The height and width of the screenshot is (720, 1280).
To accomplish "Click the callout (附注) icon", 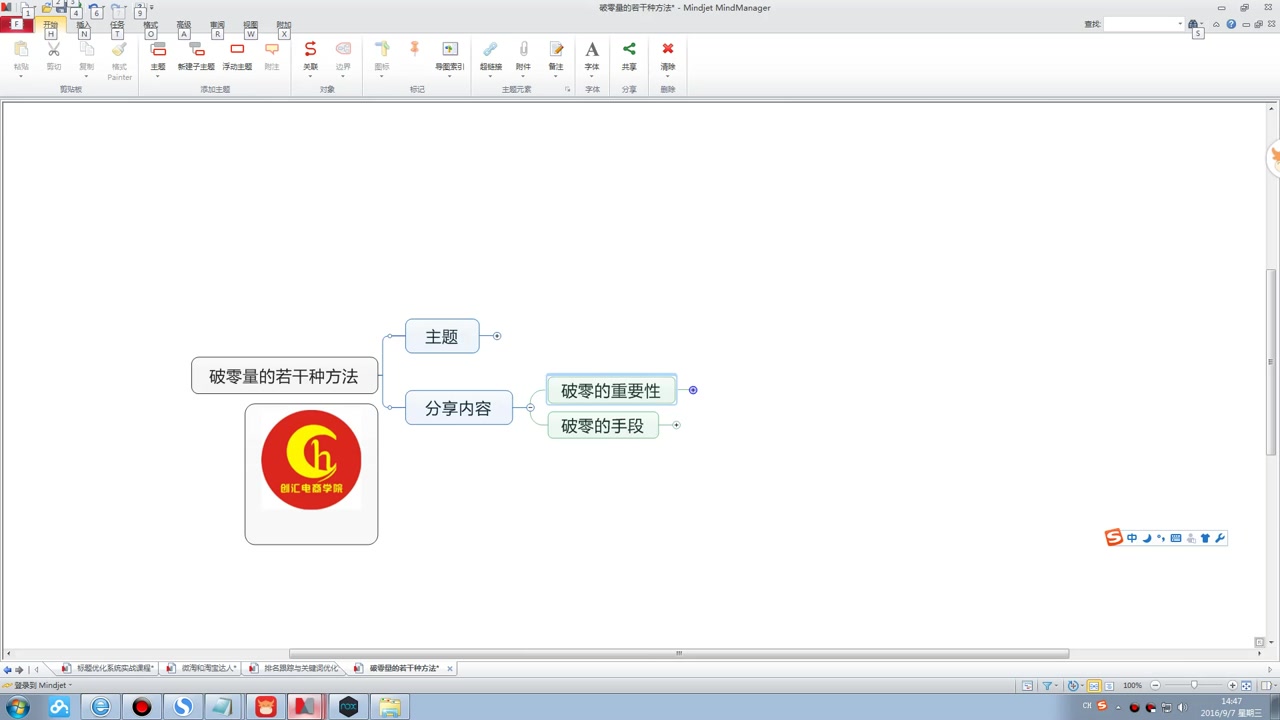I will [x=272, y=49].
